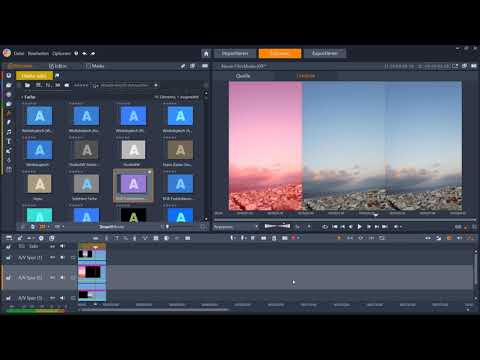Image resolution: width=480 pixels, height=360 pixels.
Task: Open the Optionen menu
Action: [61, 53]
